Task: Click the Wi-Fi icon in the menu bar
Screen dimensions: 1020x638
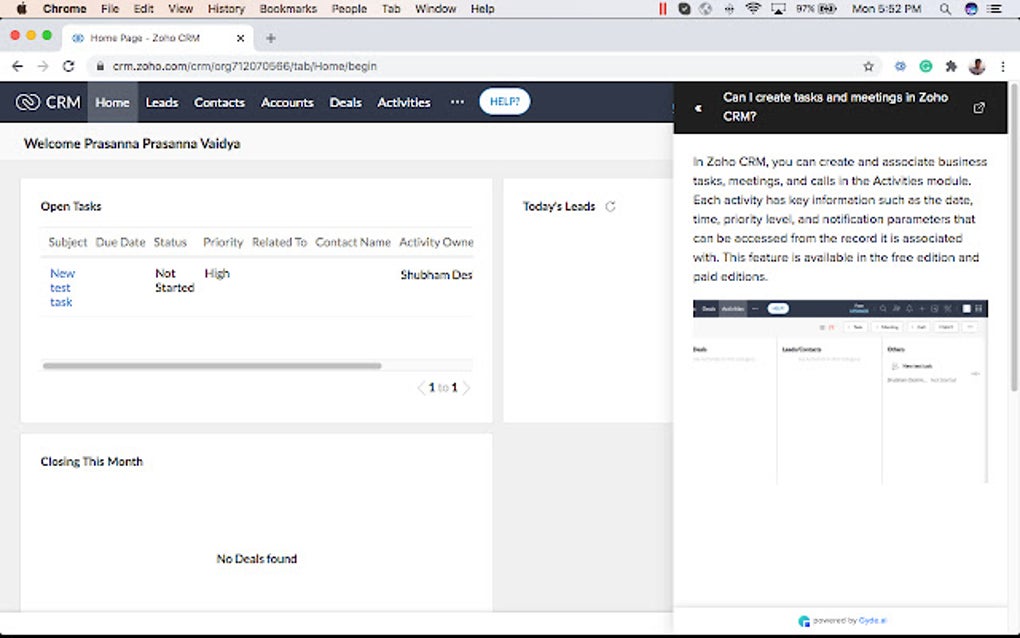Action: click(752, 9)
